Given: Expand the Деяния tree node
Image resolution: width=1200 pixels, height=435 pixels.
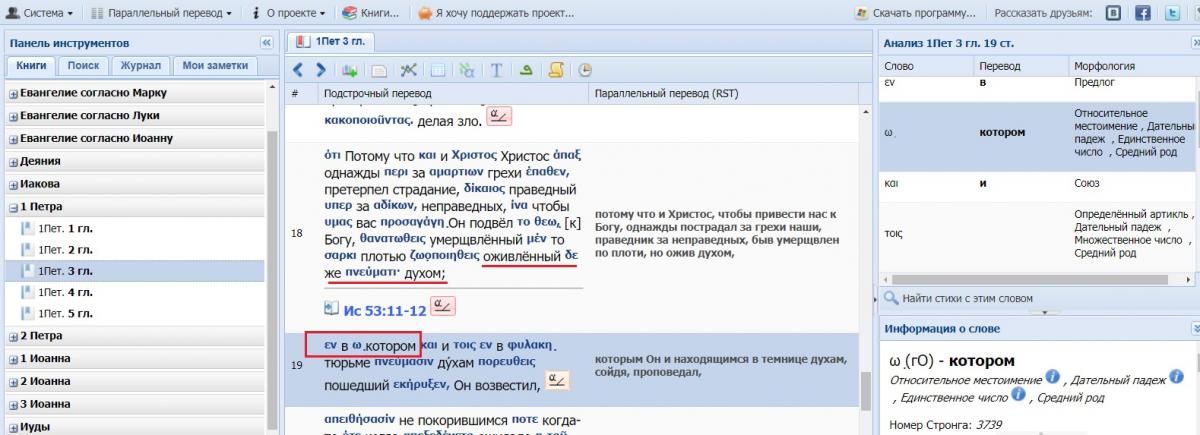Looking at the screenshot, I should click(x=14, y=161).
